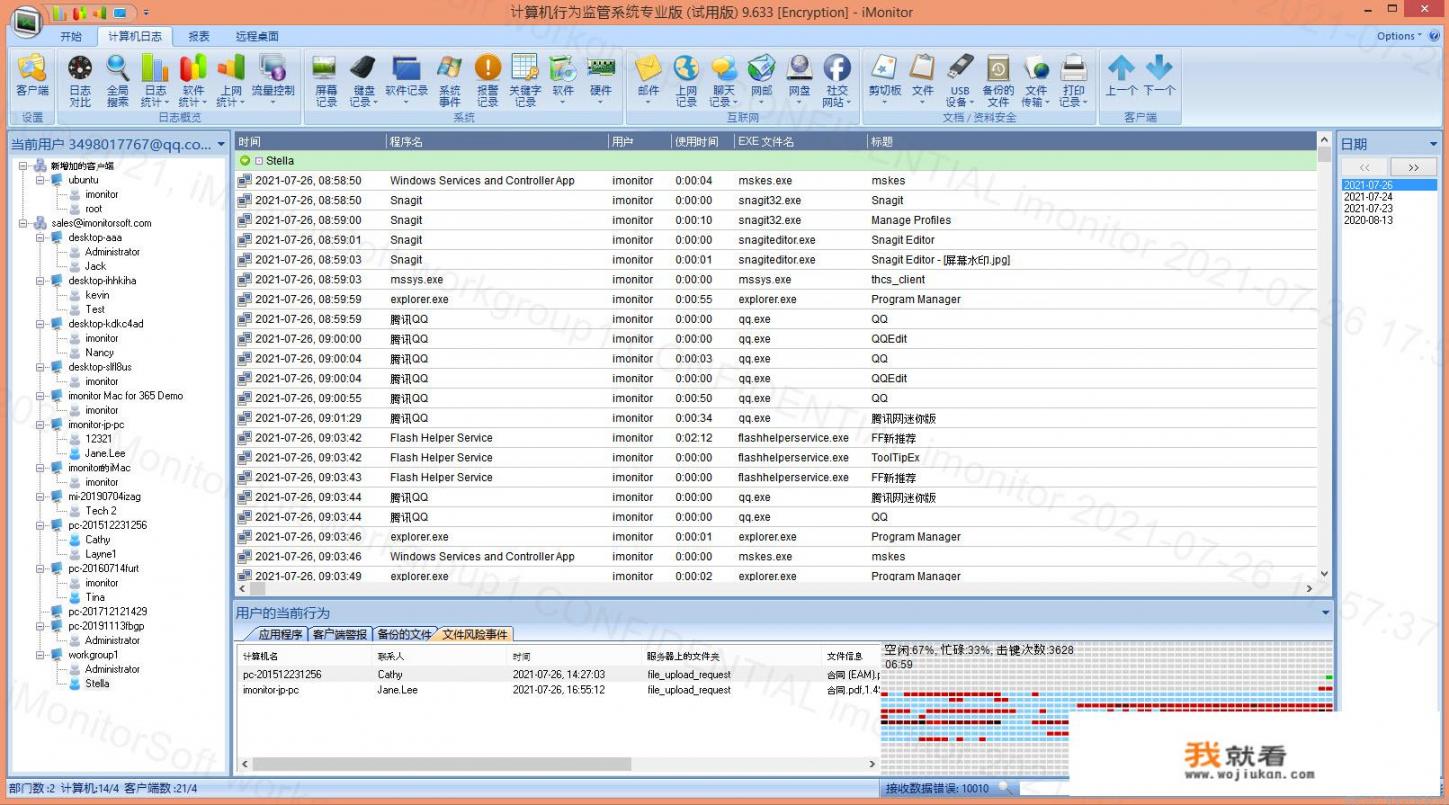Switch to the 开始 ribbon tab

coord(71,36)
